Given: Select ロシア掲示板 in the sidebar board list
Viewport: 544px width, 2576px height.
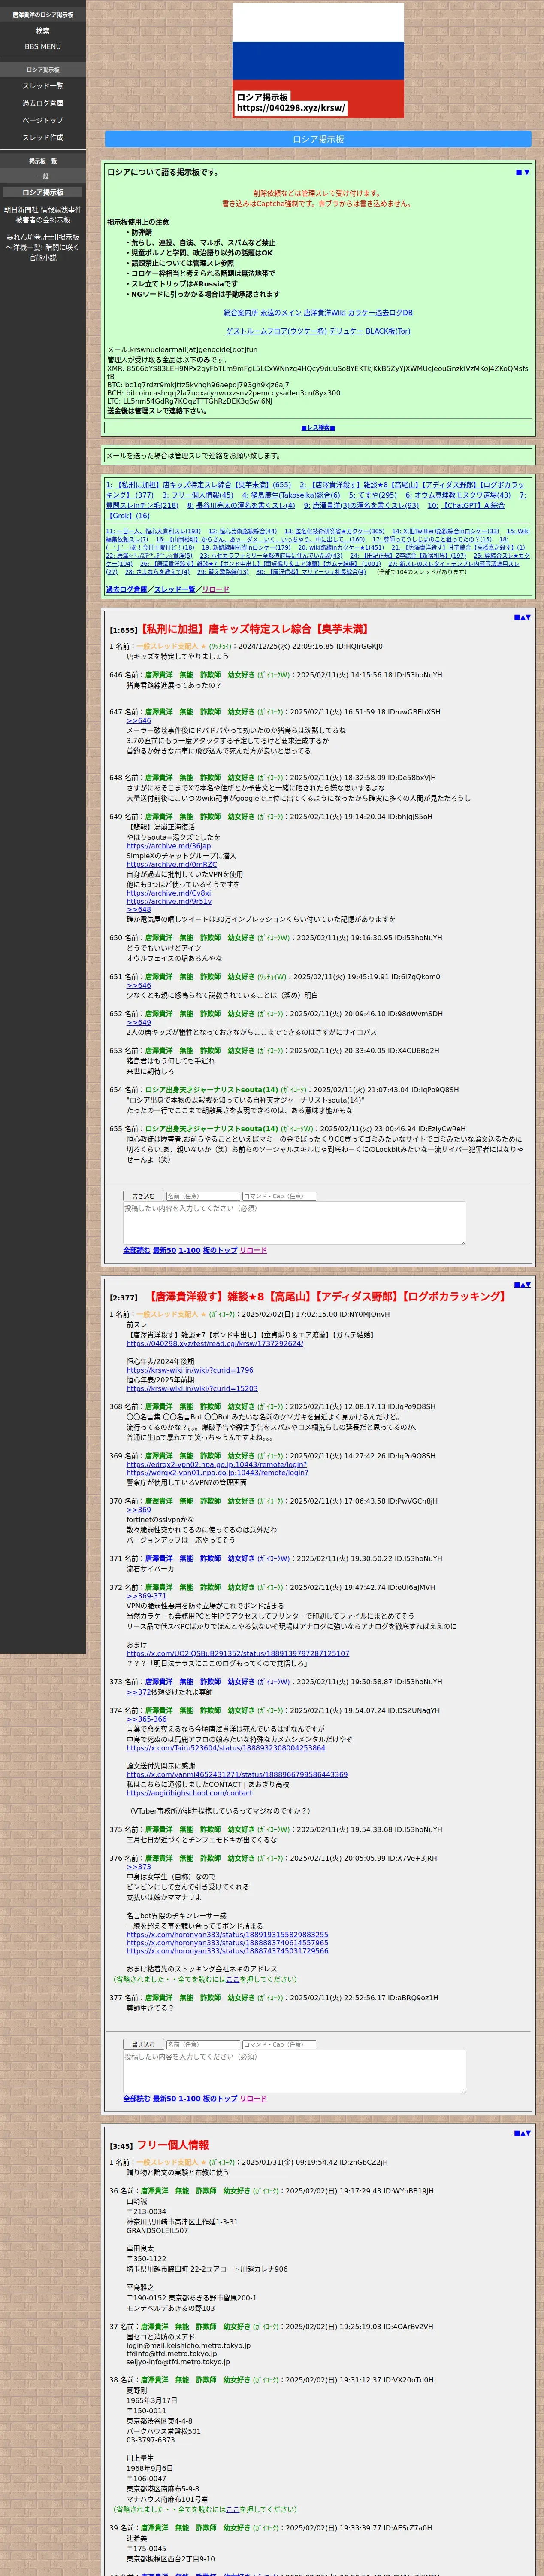Looking at the screenshot, I should tap(43, 192).
